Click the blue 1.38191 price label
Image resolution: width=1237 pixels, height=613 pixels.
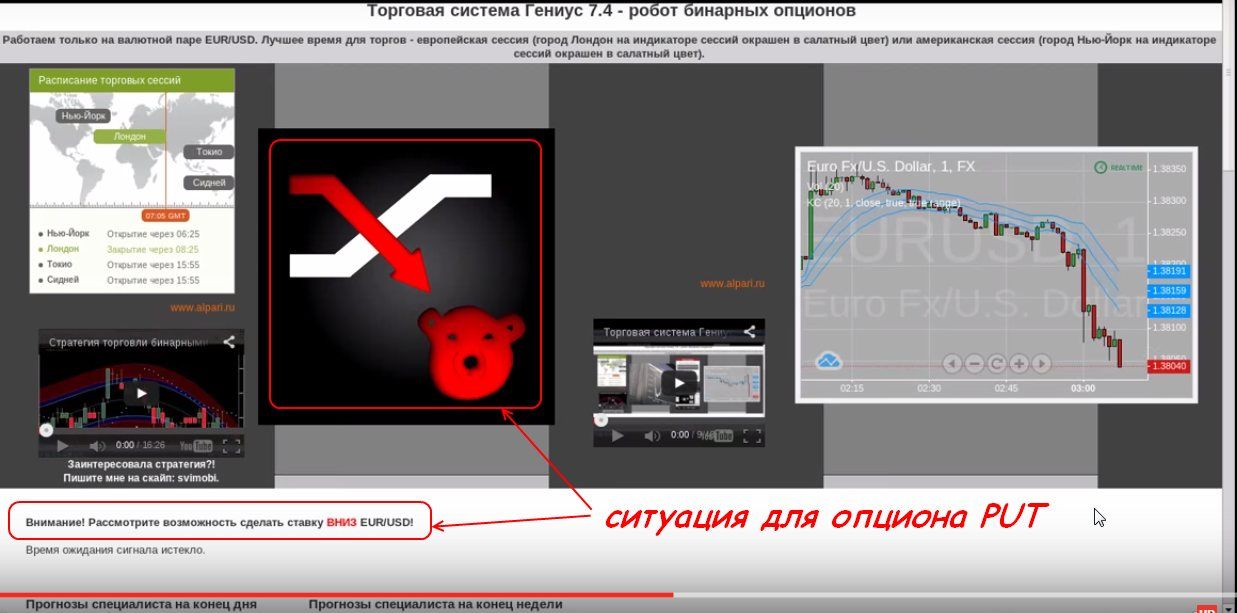pos(1167,271)
